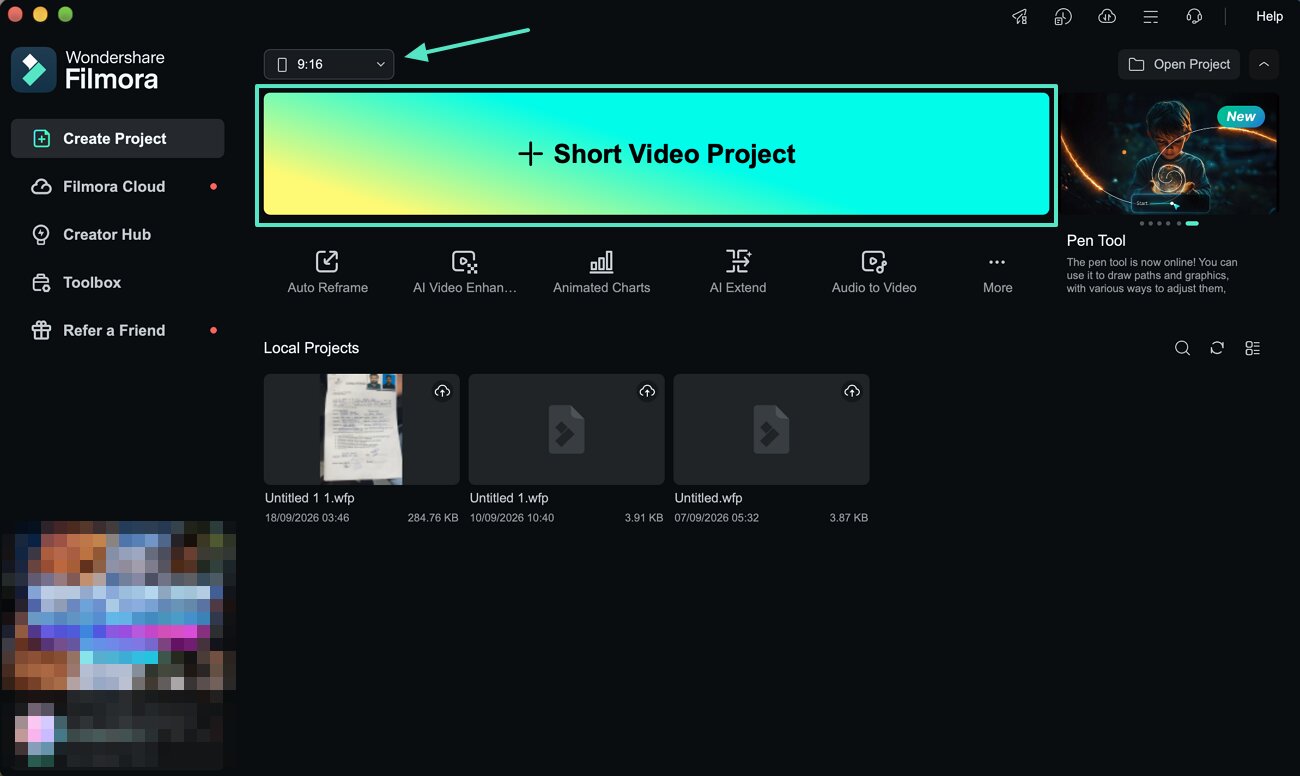This screenshot has height=776, width=1300.
Task: Upload Untitled 1 1.wfp to the cloud
Action: [442, 391]
